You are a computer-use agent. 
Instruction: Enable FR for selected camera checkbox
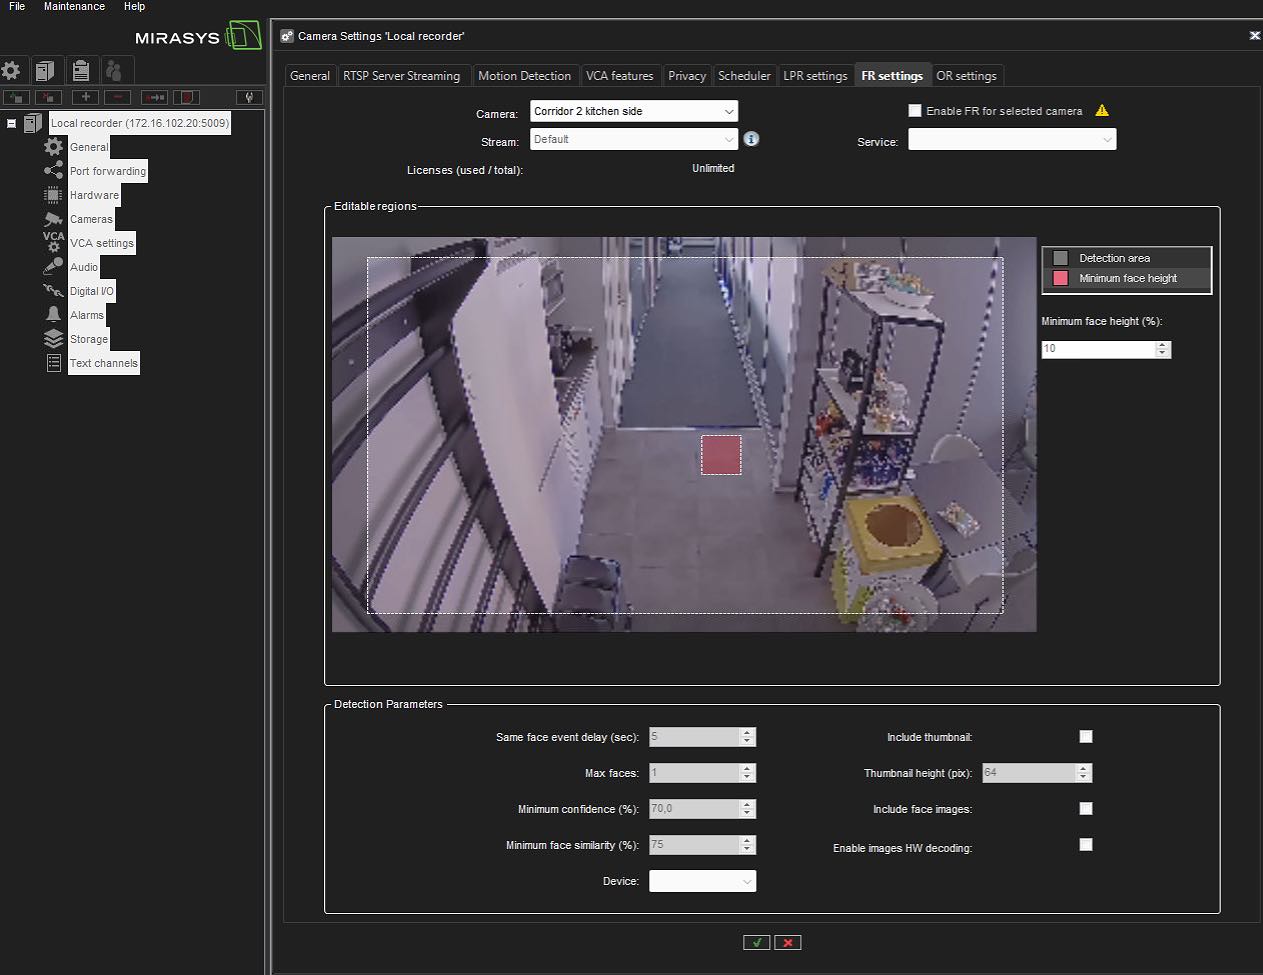914,111
